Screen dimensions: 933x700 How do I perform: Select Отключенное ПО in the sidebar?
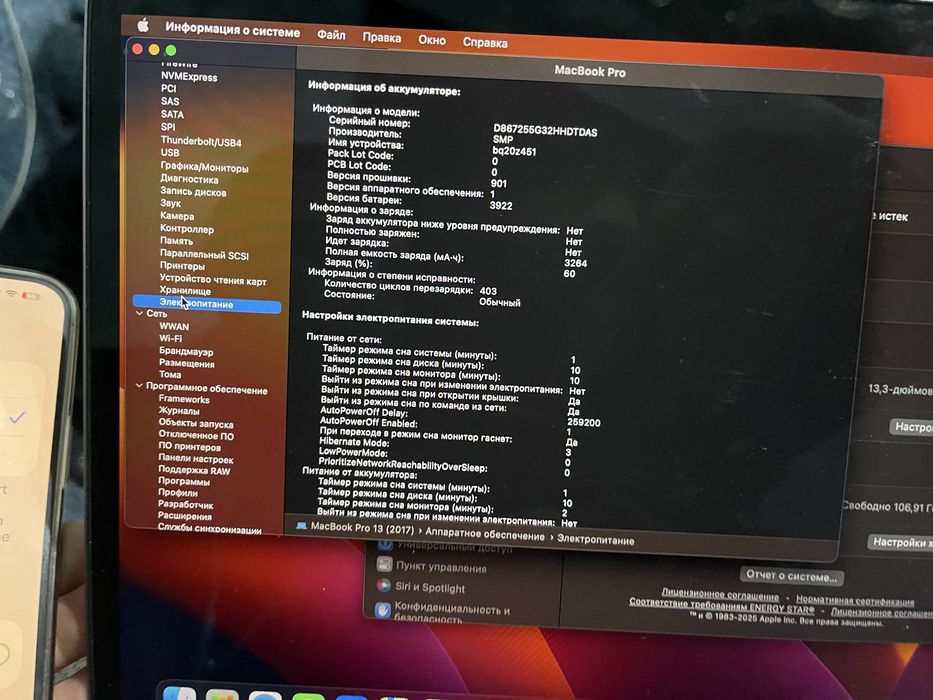196,436
